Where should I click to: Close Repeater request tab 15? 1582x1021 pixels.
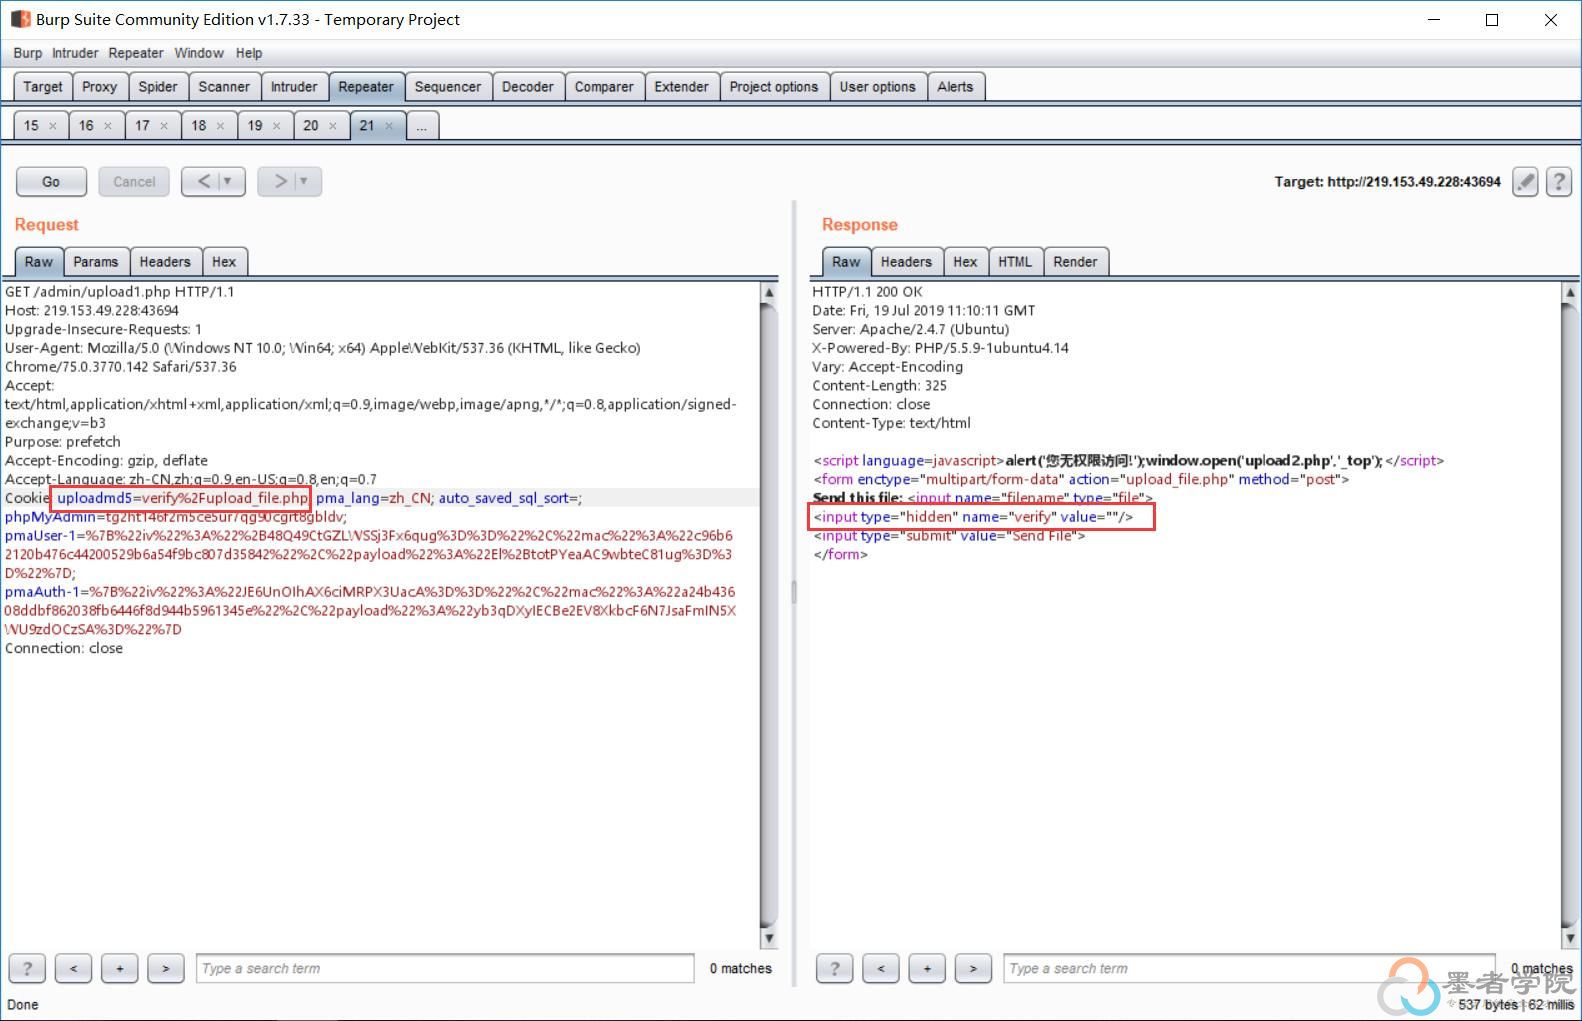tap(53, 126)
